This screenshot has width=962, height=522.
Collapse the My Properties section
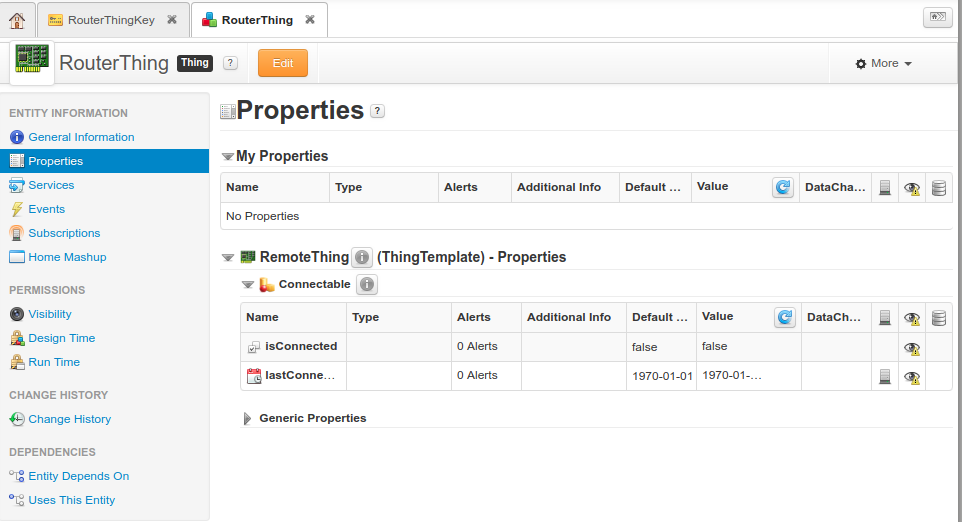tap(228, 157)
